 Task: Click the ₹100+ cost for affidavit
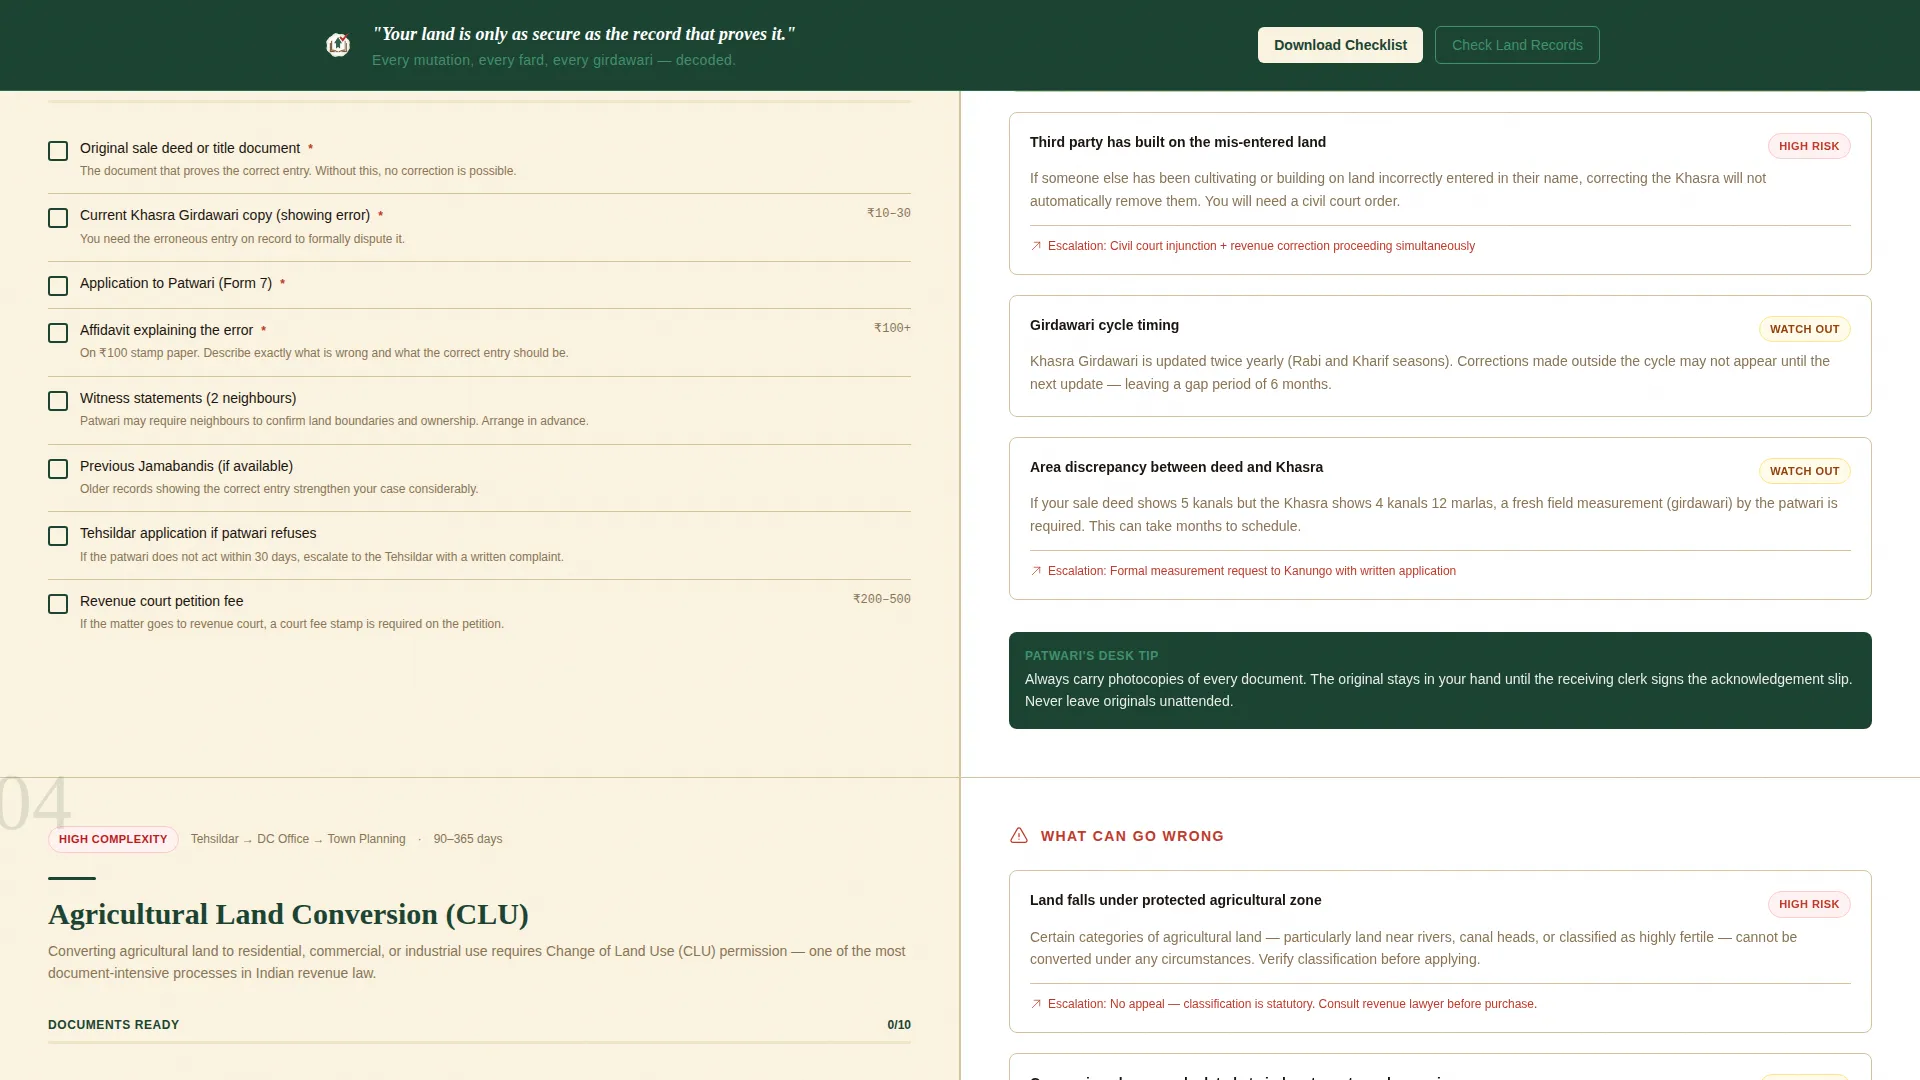(892, 328)
